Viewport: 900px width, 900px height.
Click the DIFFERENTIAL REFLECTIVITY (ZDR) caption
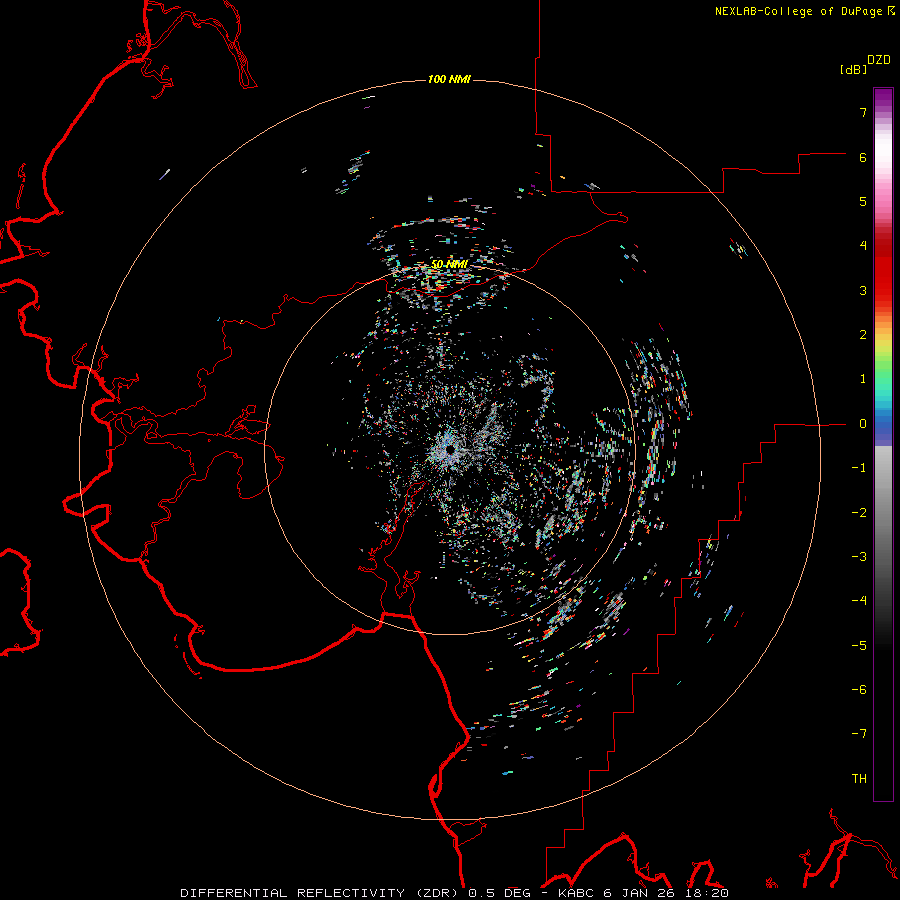click(319, 893)
